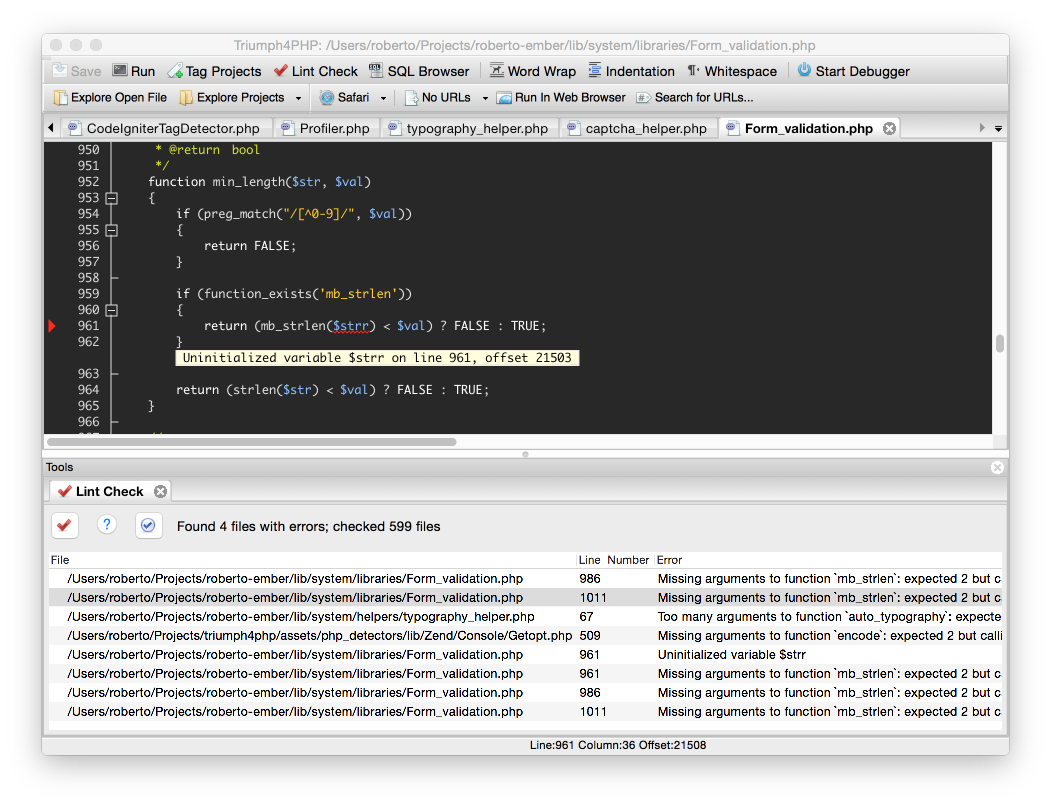This screenshot has width=1051, height=805.
Task: Click the editor horizontal scrollbar
Action: 252,442
